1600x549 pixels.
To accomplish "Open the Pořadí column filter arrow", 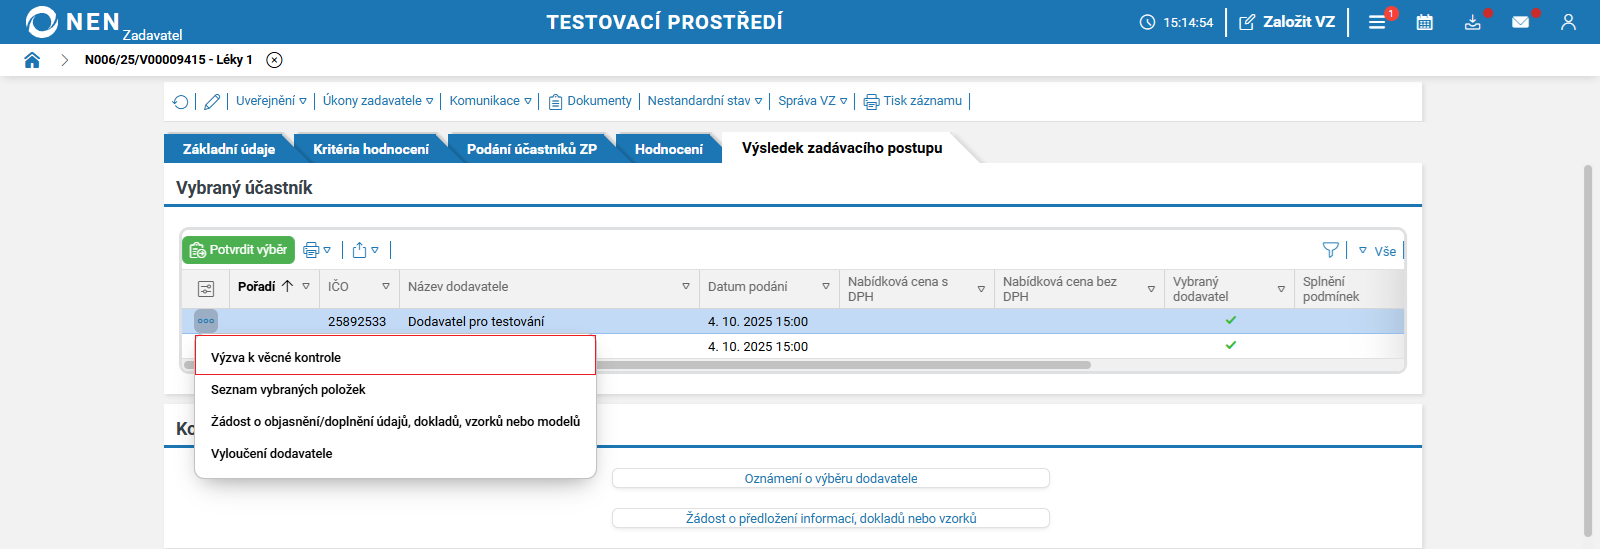I will (x=306, y=286).
